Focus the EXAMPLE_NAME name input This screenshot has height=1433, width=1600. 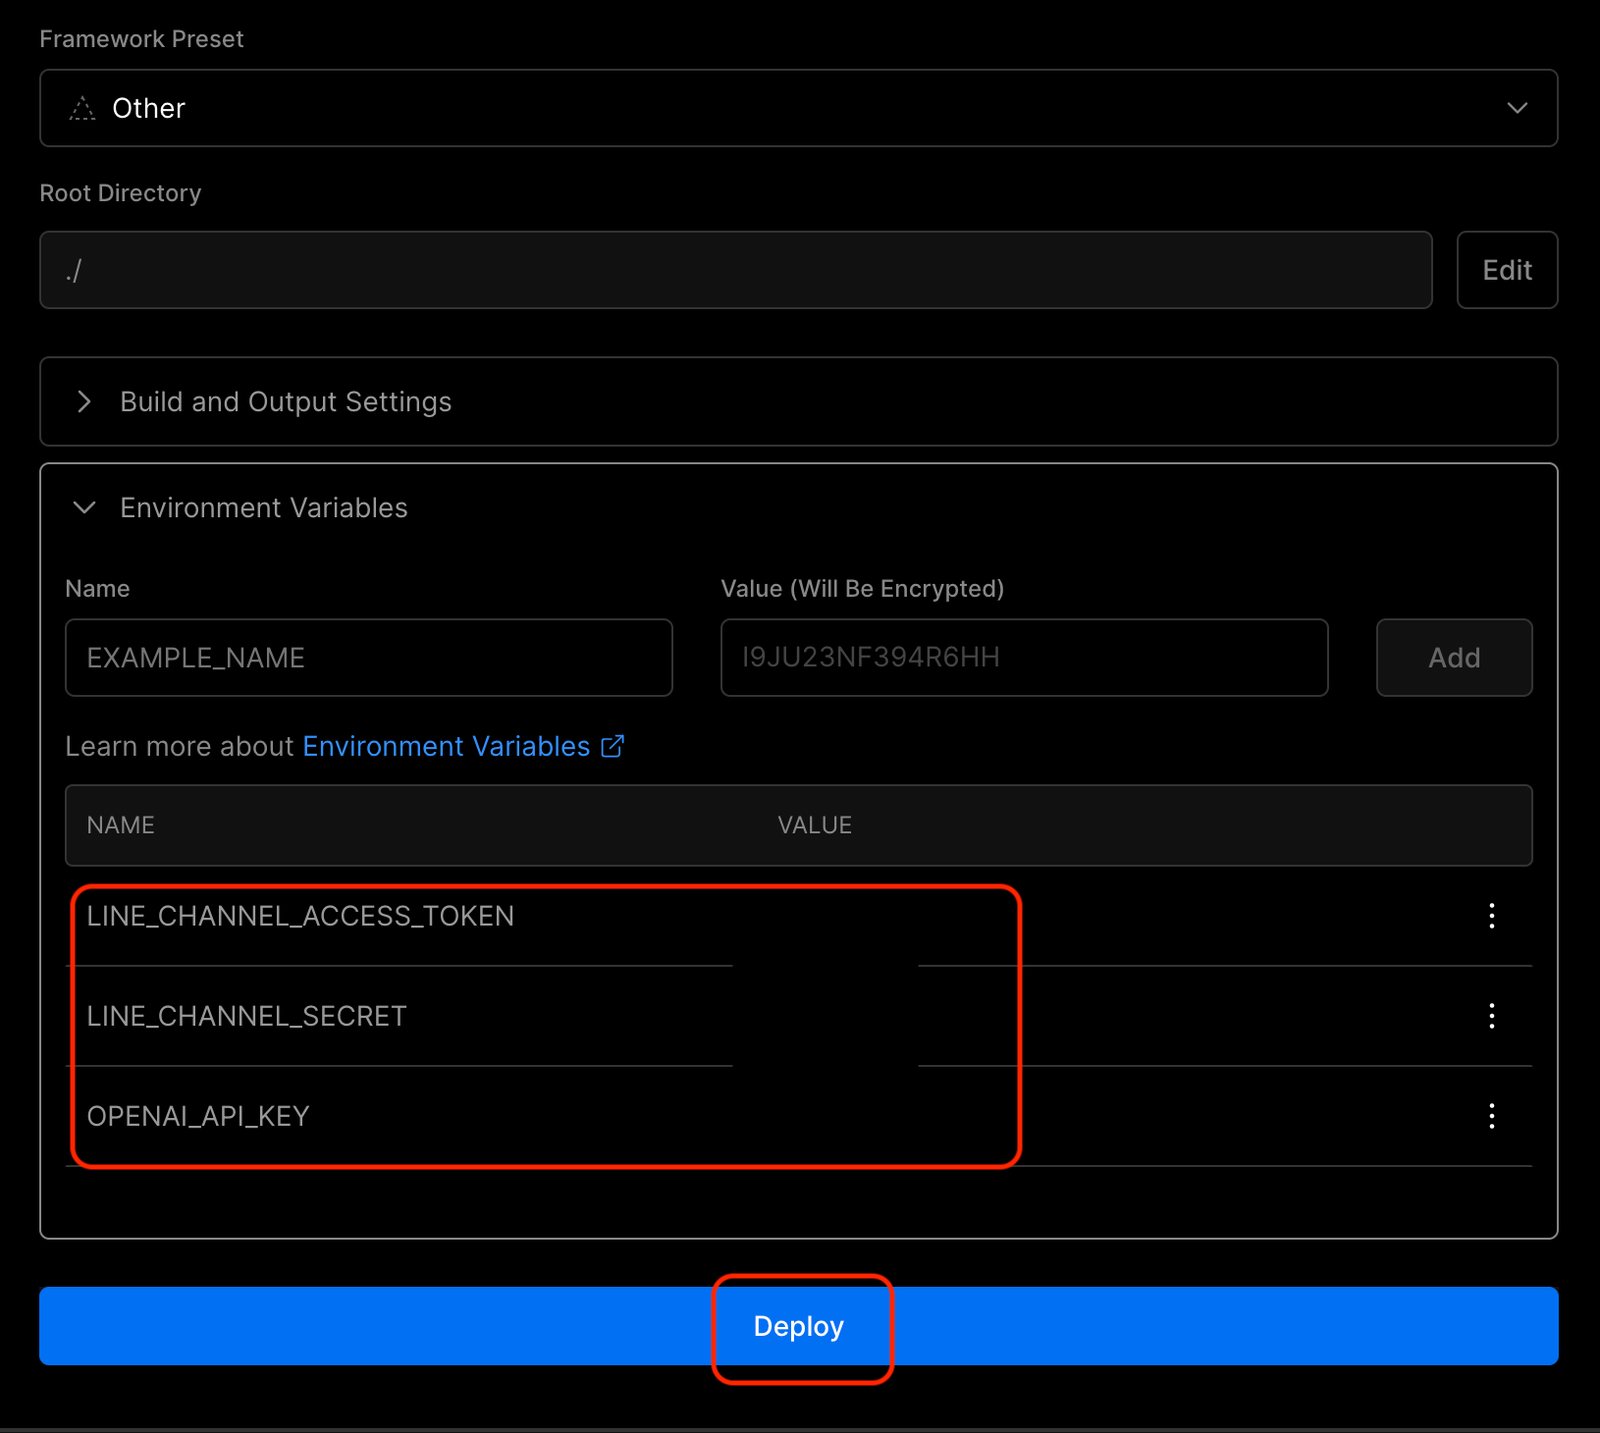click(368, 658)
